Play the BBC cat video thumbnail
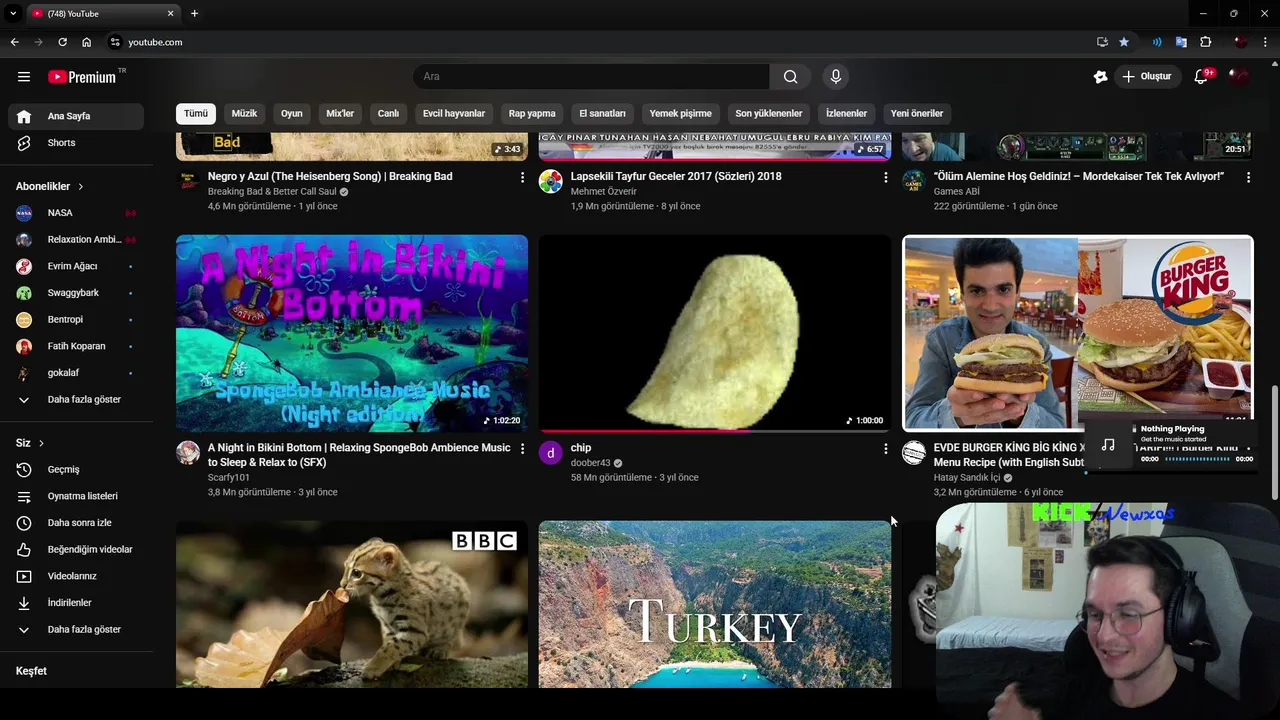1280x720 pixels. click(352, 604)
